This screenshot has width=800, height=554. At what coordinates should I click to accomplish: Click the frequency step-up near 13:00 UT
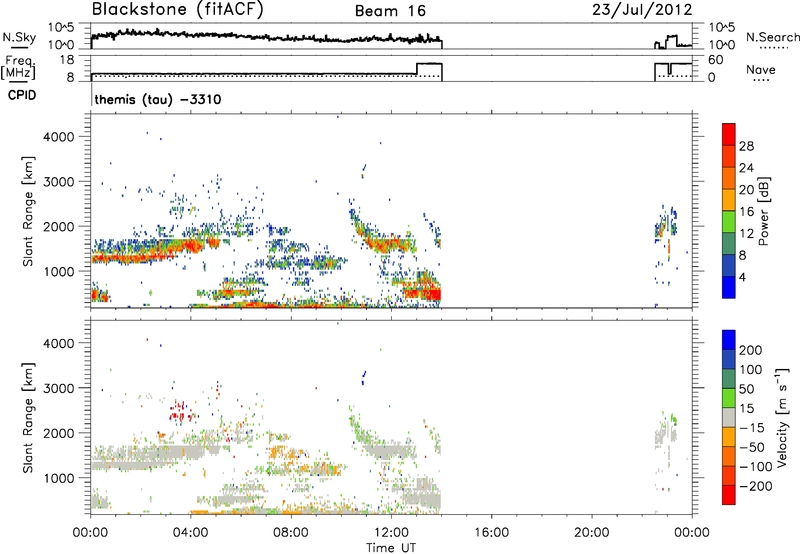click(417, 69)
